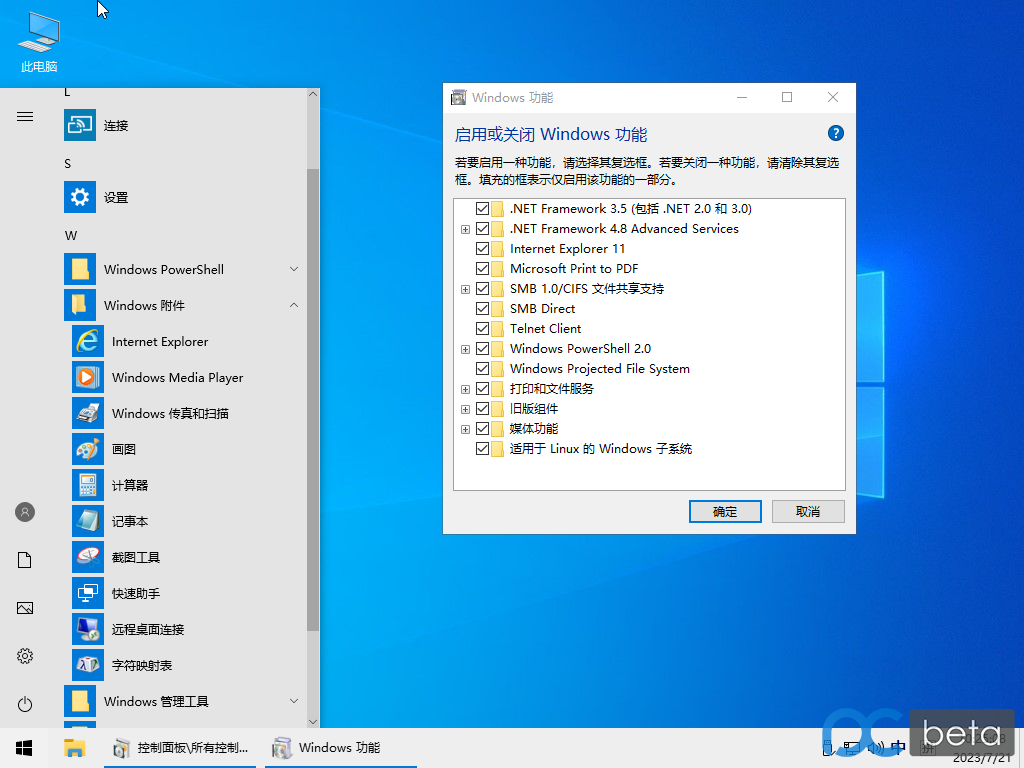Switch to 控制面板 taskbar window

pyautogui.click(x=180, y=748)
